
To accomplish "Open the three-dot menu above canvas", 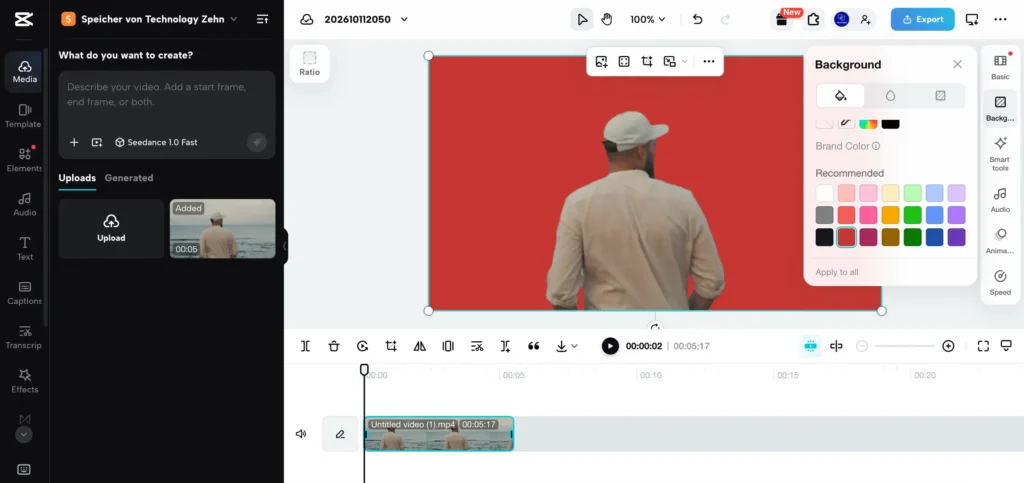I will [x=709, y=61].
